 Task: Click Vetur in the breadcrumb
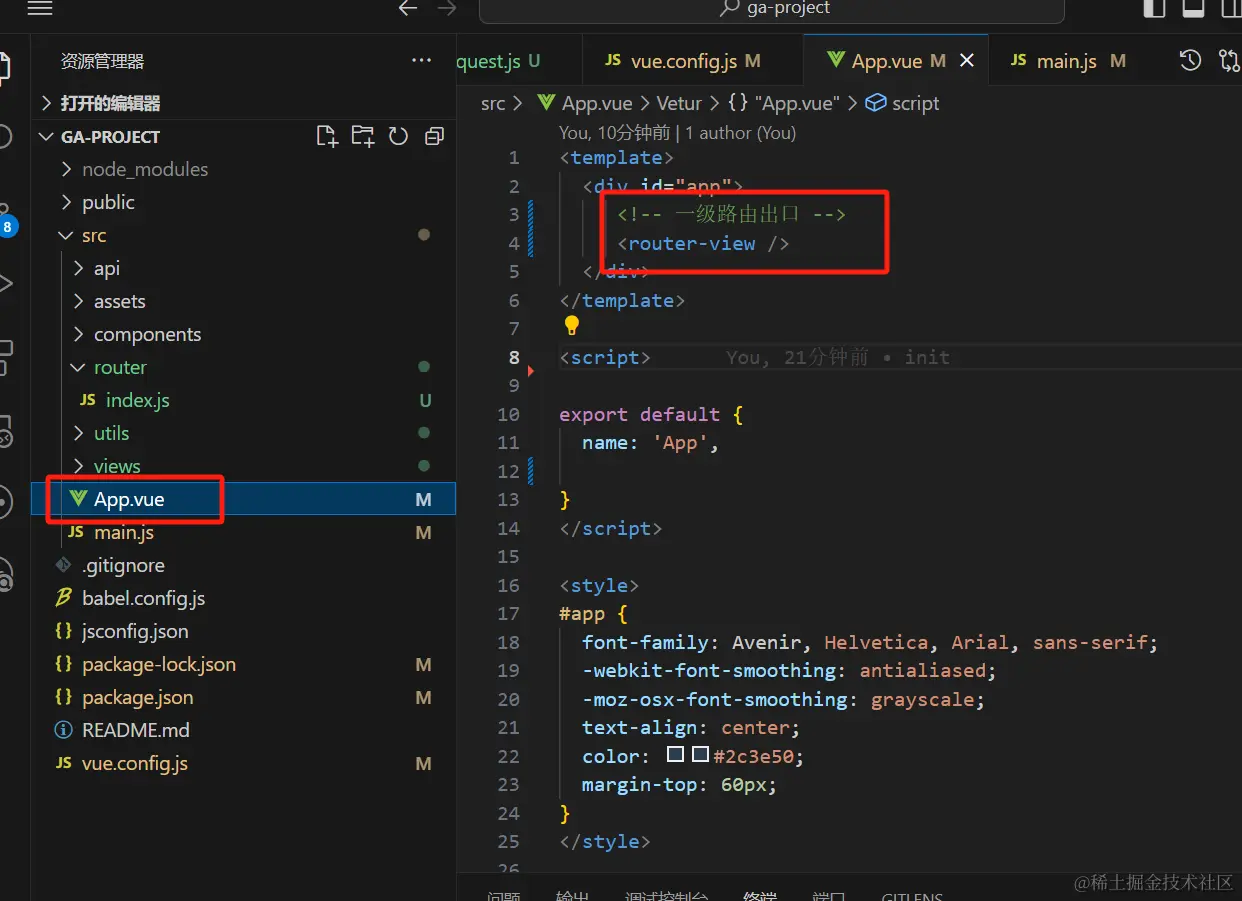click(x=680, y=103)
